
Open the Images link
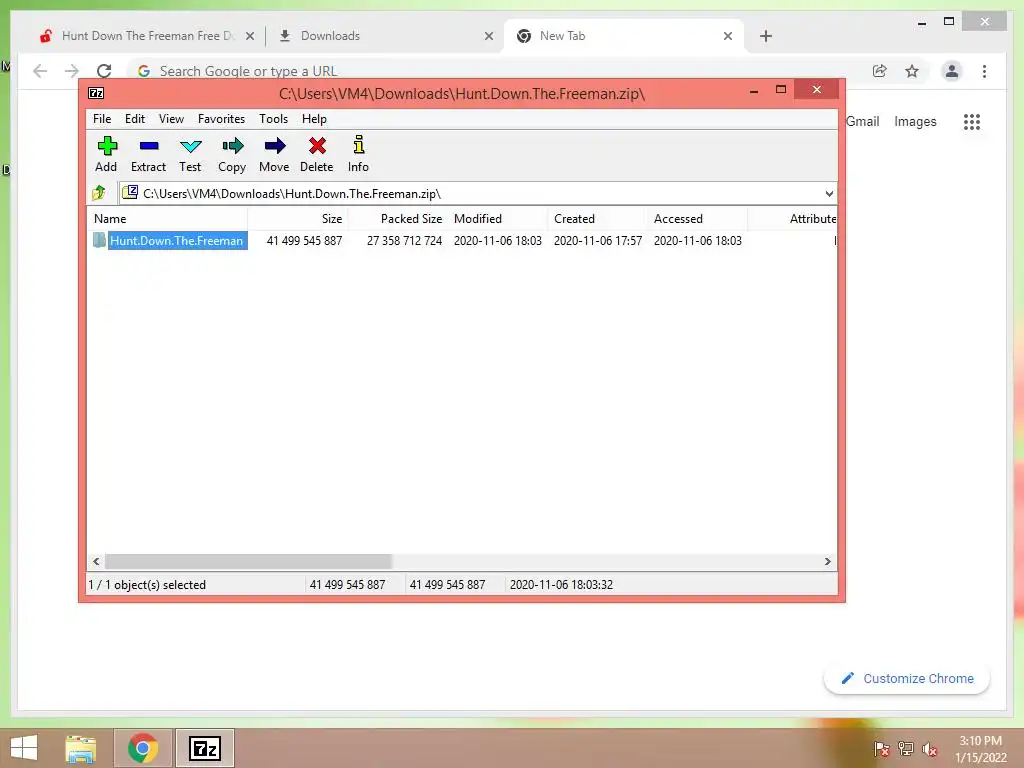point(915,121)
